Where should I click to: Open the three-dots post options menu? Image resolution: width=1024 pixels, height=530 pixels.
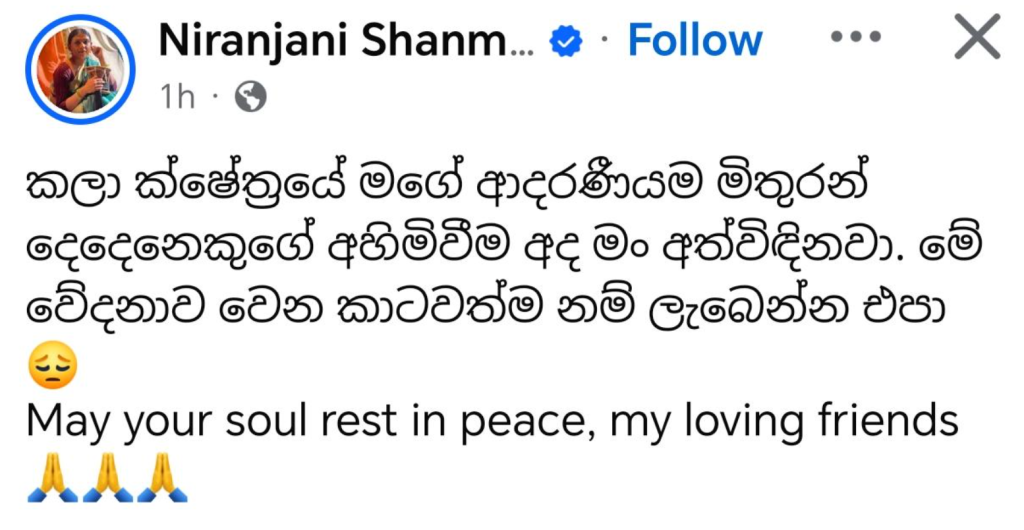pos(855,38)
